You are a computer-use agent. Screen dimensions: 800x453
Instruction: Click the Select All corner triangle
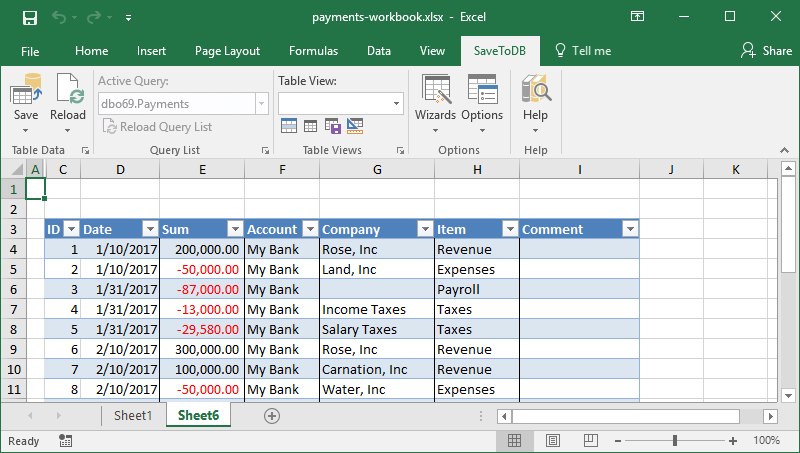17,169
